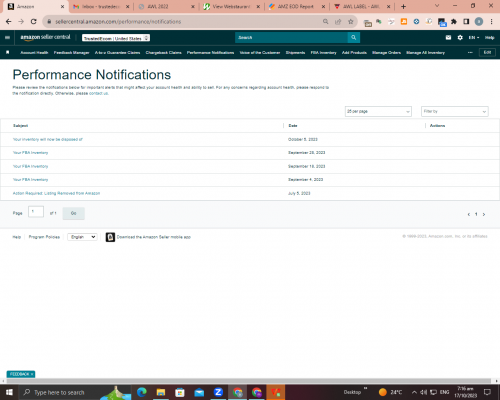This screenshot has width=500, height=400.
Task: Open Manage All Inventory nav item
Action: [x=425, y=53]
